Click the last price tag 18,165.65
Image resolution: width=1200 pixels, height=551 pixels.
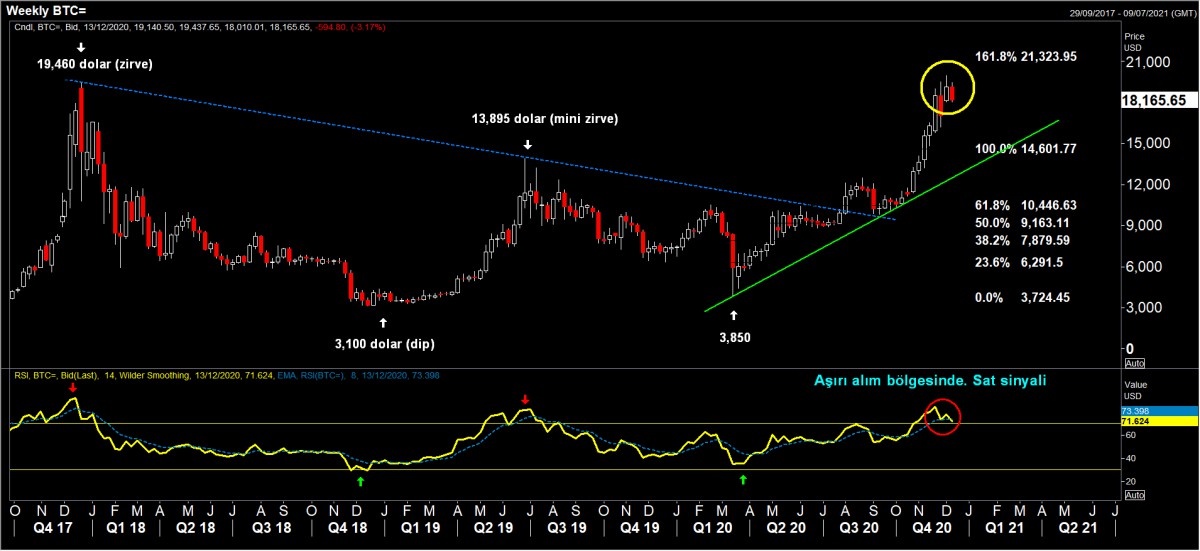pos(1158,100)
